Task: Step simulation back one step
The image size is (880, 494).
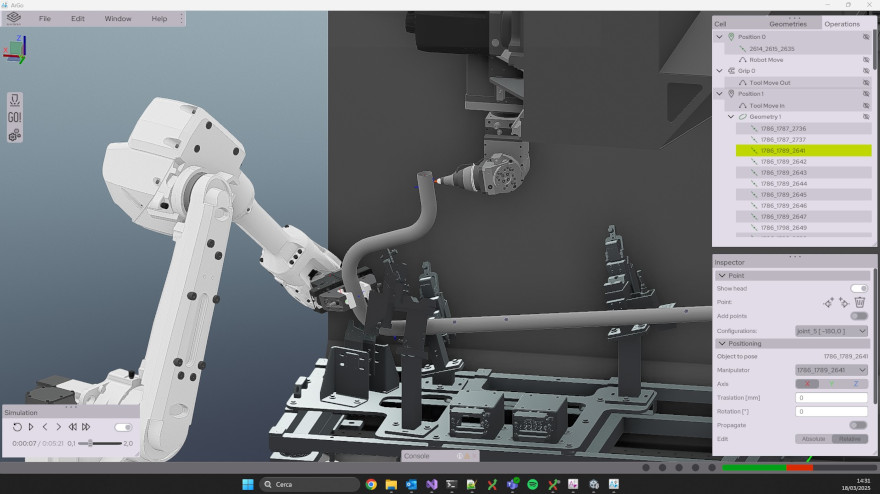Action: click(x=45, y=427)
